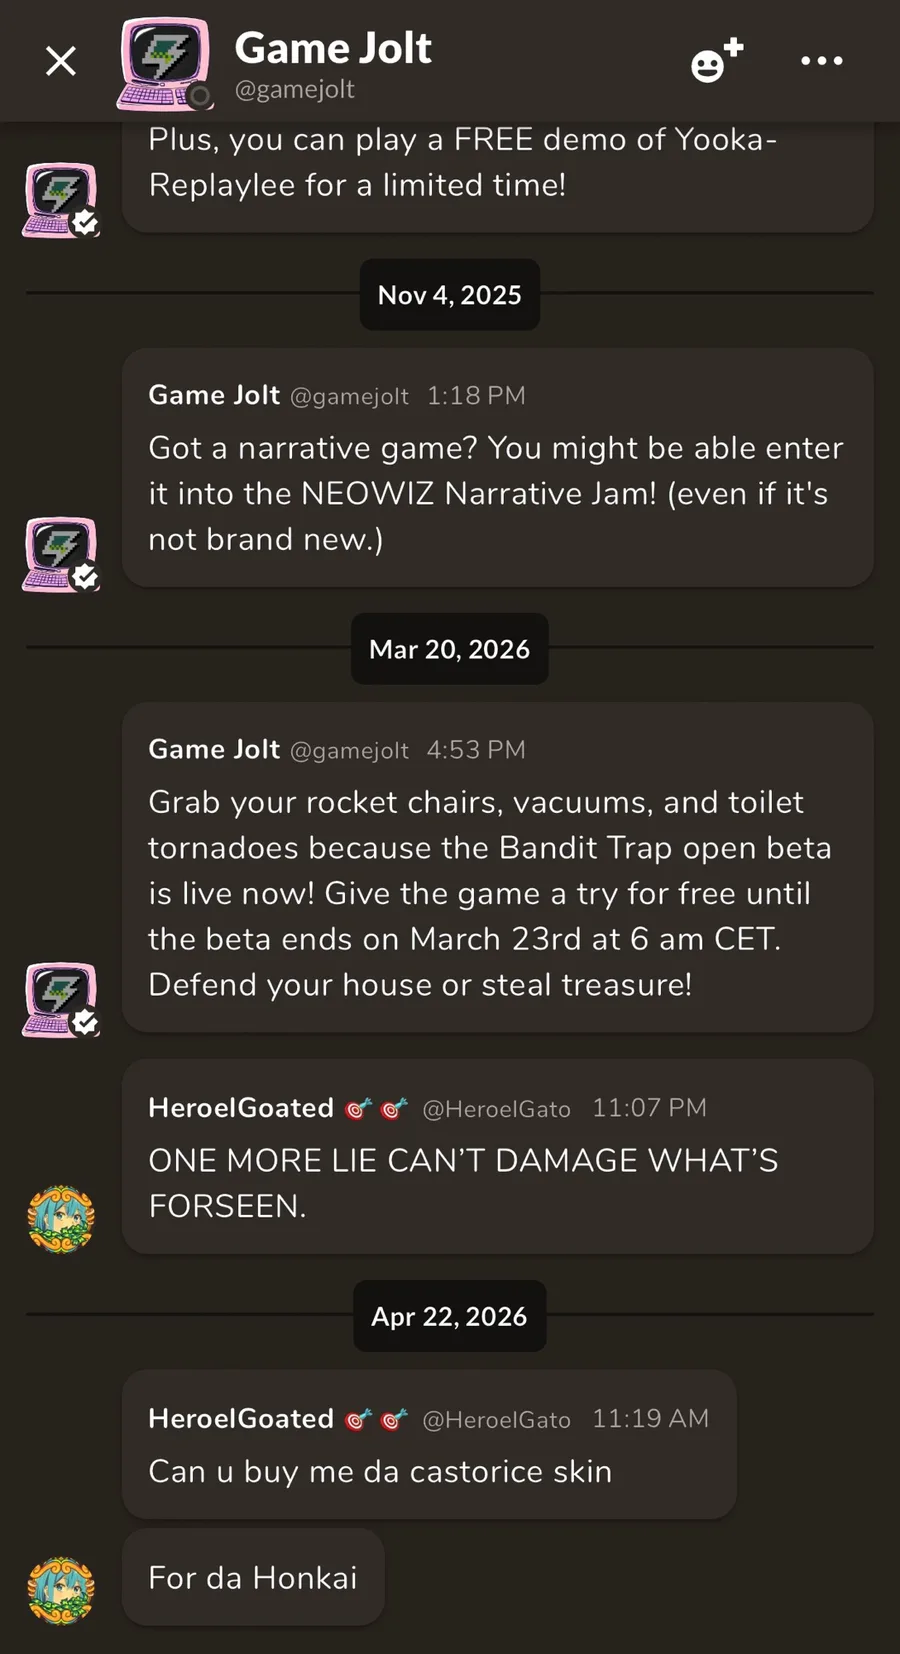Select the Mar 20, 2026 date separator
Screen dimensions: 900x1654
click(449, 649)
